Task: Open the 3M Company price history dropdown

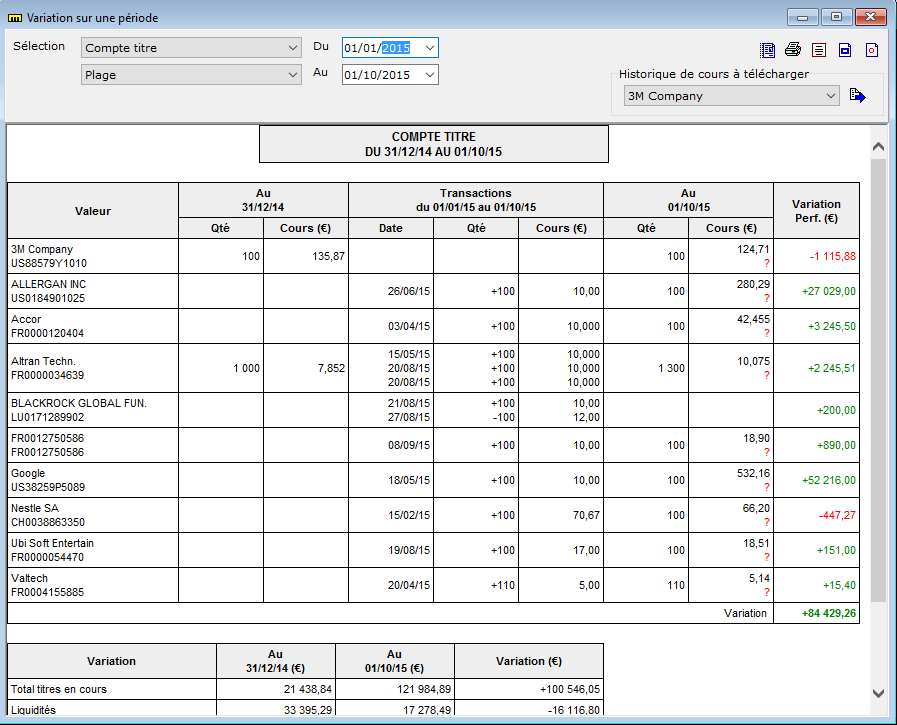Action: [x=731, y=96]
